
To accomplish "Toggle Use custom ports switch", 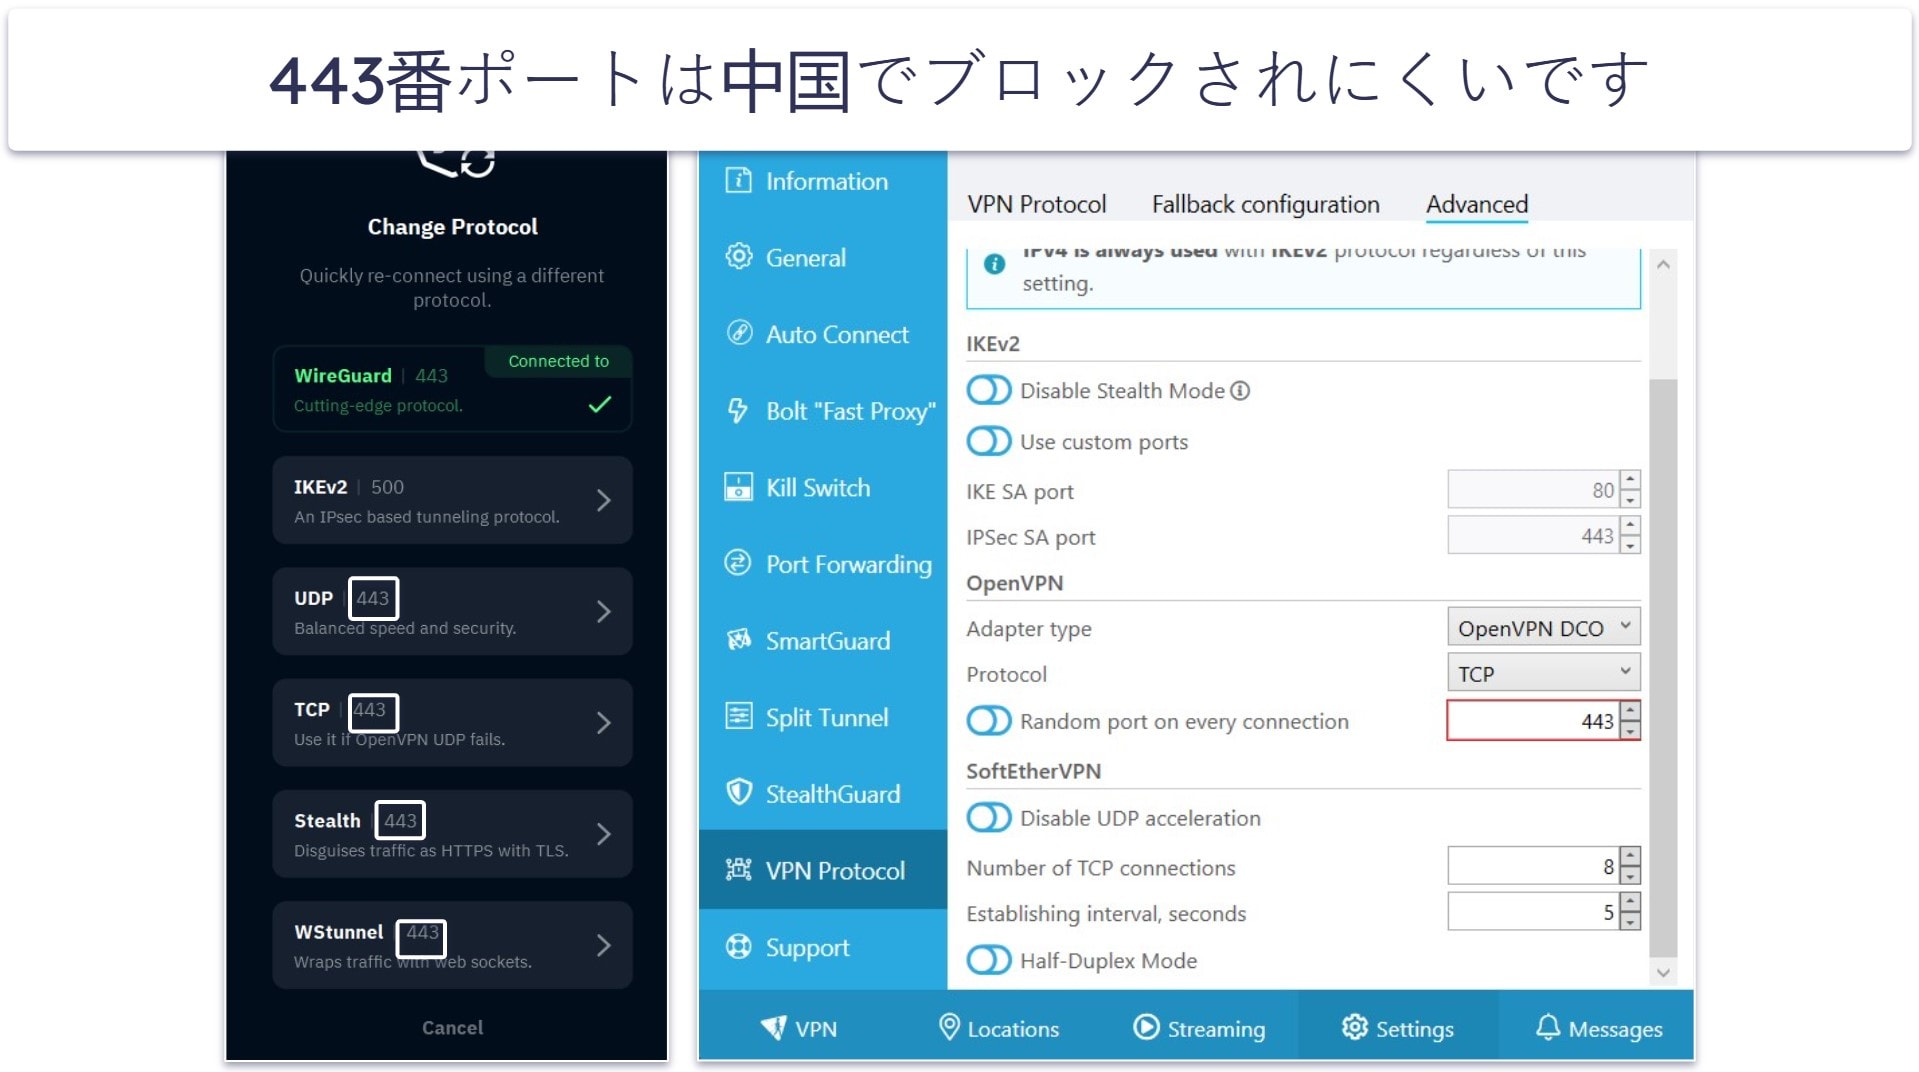I will pos(989,441).
